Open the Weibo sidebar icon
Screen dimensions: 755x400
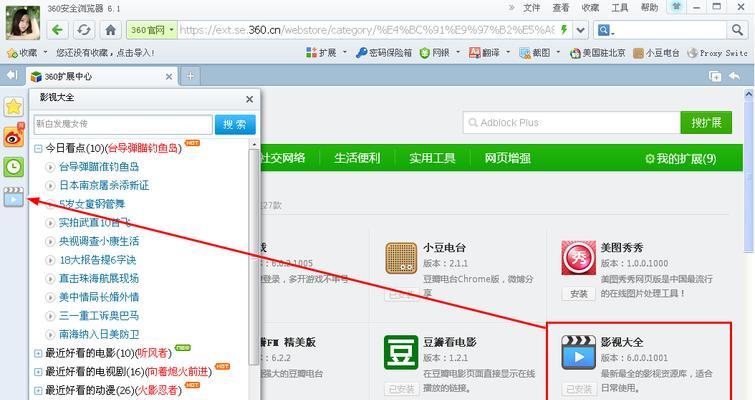coord(13,137)
